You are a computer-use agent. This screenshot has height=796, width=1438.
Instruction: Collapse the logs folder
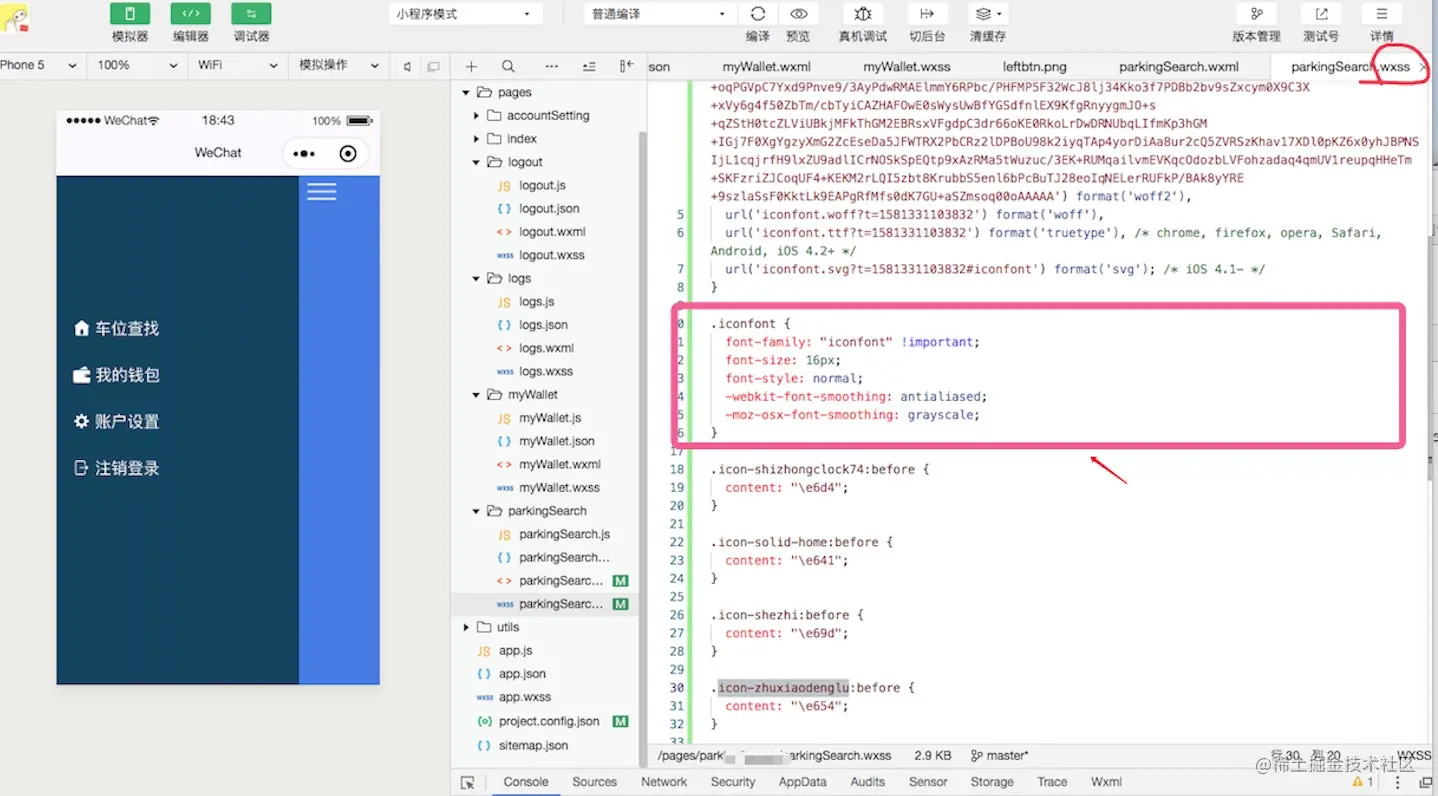coord(477,278)
